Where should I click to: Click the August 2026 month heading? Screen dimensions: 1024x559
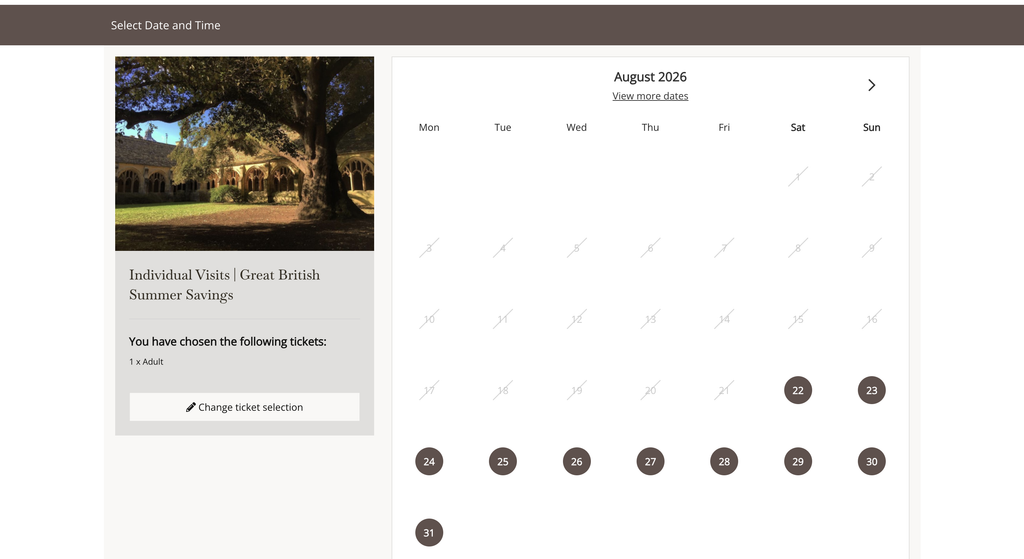[x=650, y=76]
